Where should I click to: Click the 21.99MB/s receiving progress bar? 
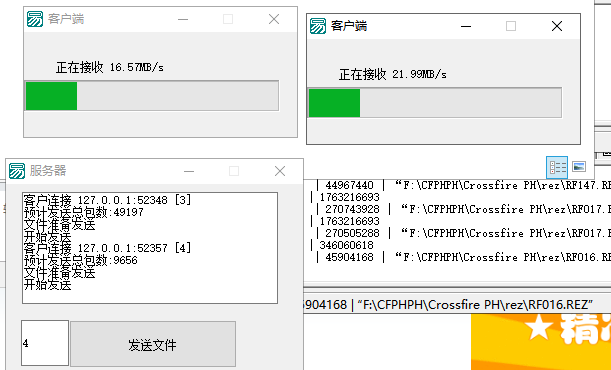tap(435, 103)
